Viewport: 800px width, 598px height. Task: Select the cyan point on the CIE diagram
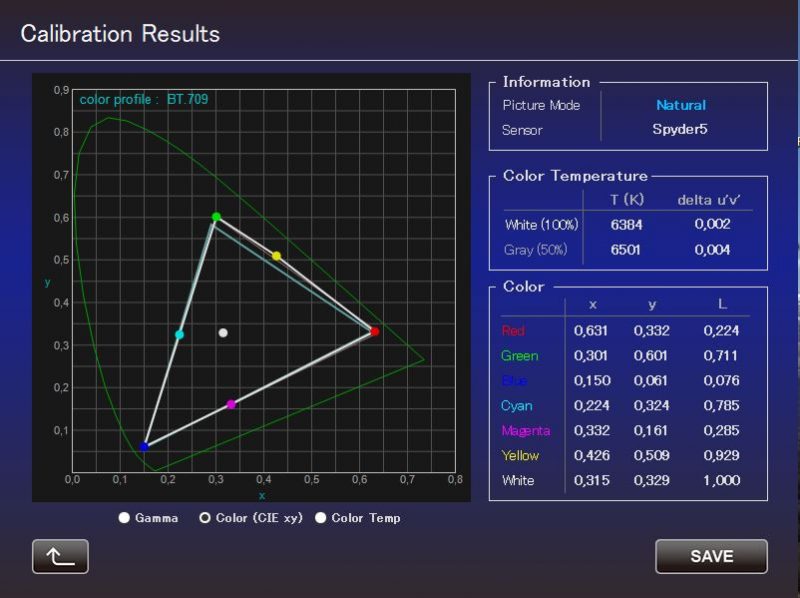[x=180, y=335]
